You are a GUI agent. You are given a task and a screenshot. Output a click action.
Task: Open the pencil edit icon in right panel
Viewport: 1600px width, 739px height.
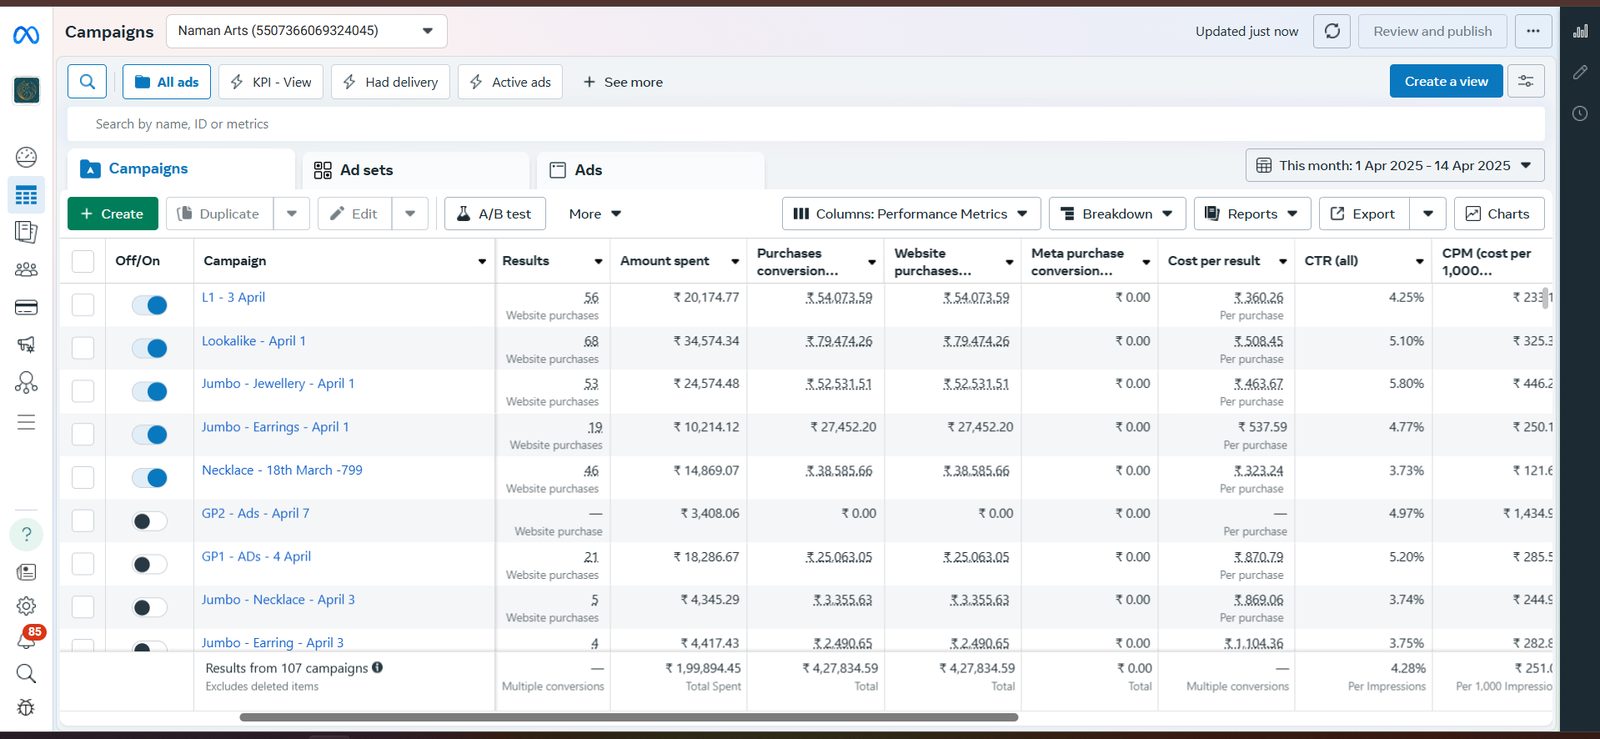click(x=1580, y=72)
